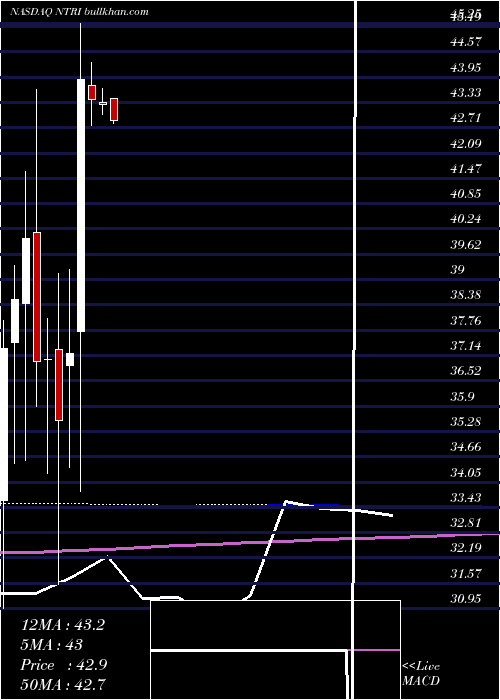The height and width of the screenshot is (700, 500).
Task: Click the 39 price axis label
Action: pos(458,270)
